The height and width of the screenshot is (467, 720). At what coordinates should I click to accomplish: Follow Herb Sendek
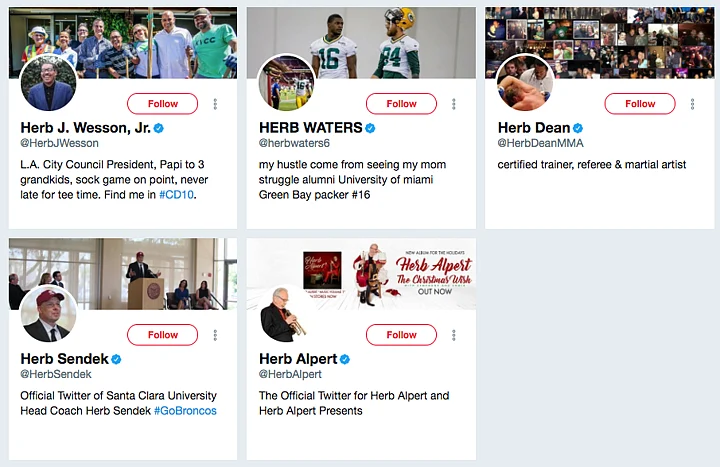pos(163,335)
